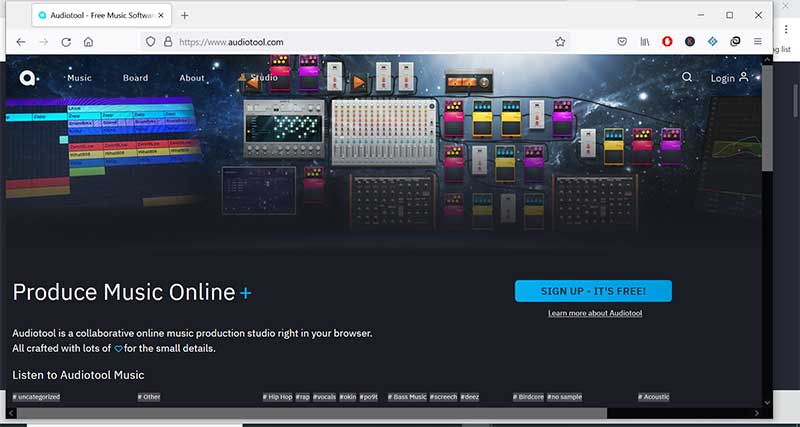800x427 pixels.
Task: Click the site search magnifier icon
Action: pos(687,77)
